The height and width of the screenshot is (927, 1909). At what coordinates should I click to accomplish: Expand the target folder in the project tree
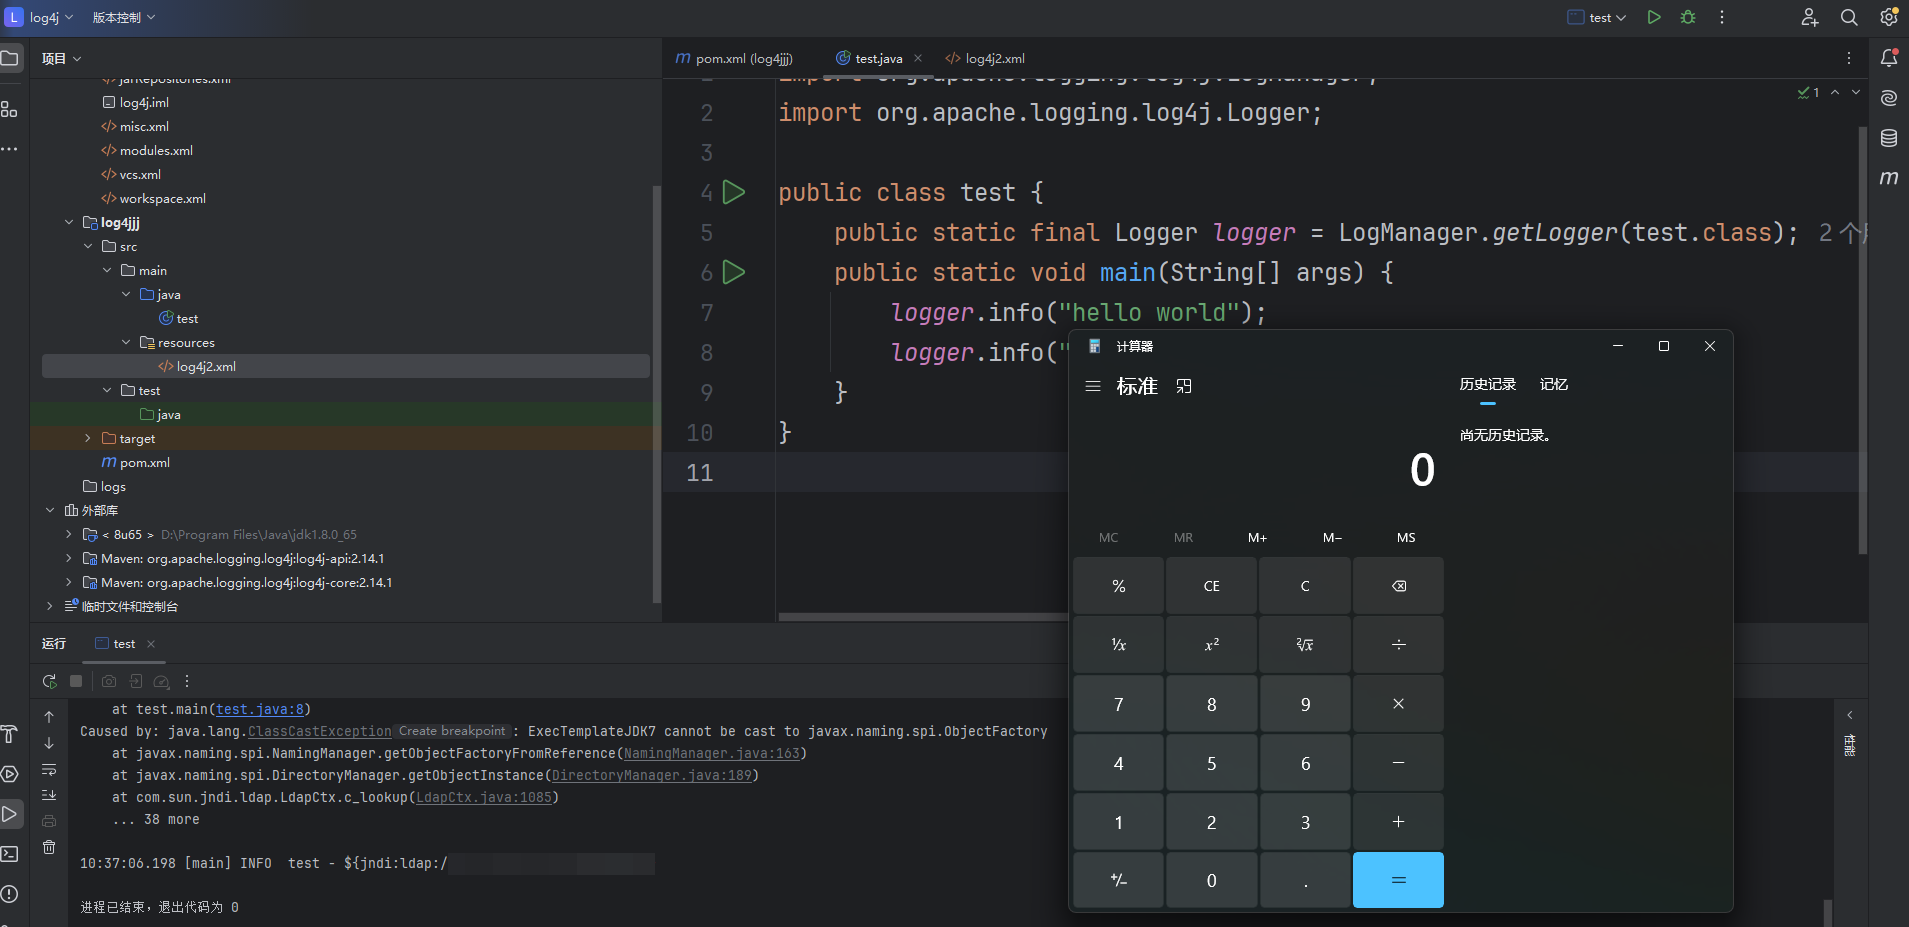click(x=88, y=439)
